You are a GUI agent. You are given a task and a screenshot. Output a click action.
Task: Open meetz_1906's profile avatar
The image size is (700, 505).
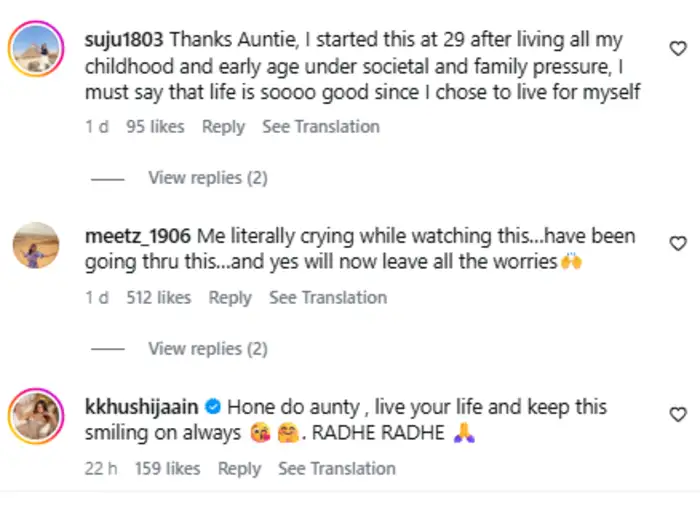[36, 244]
